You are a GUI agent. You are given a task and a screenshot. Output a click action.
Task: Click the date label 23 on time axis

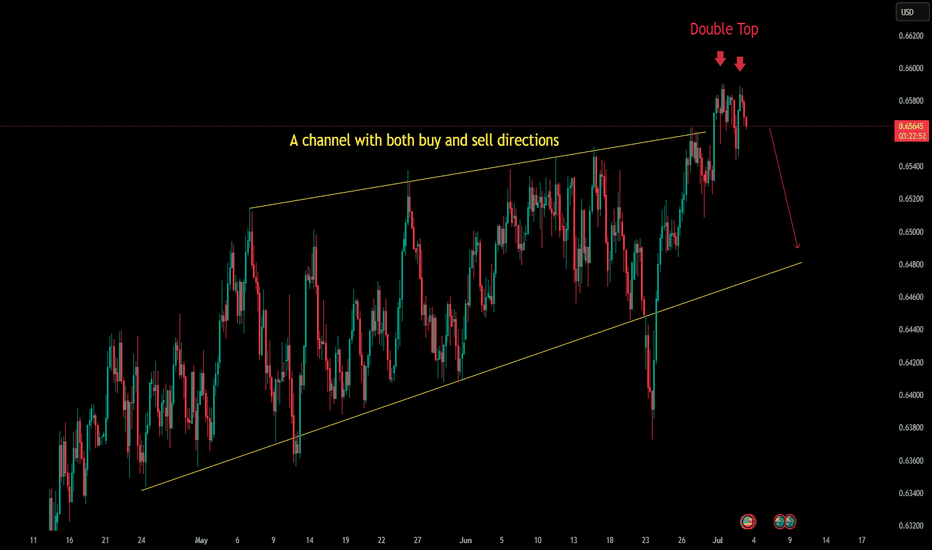pos(646,540)
